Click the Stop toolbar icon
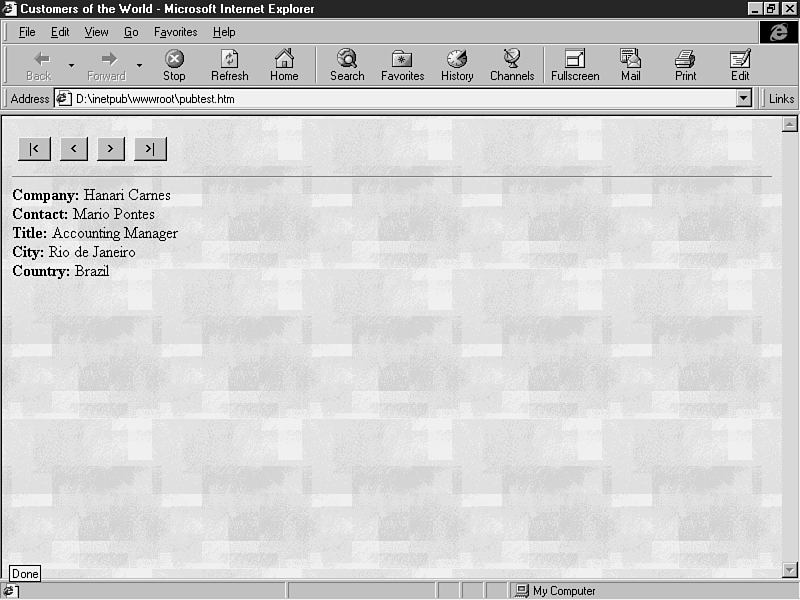 (x=174, y=65)
